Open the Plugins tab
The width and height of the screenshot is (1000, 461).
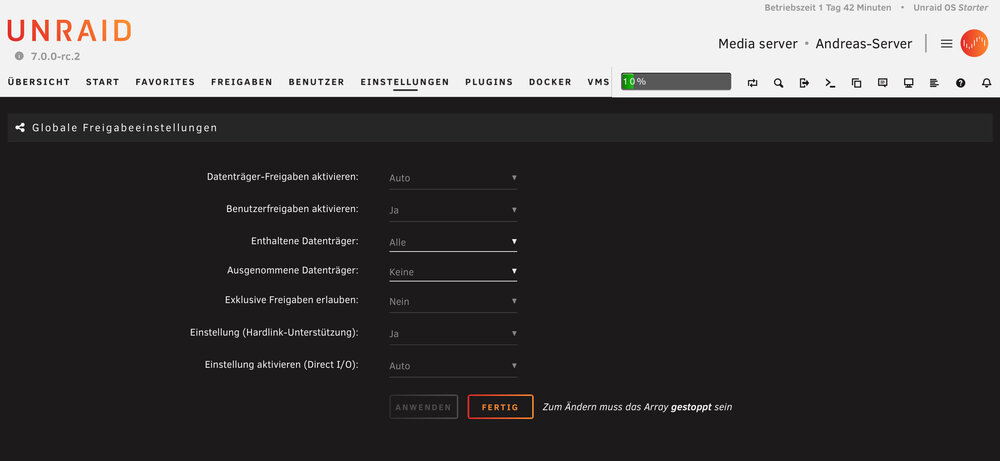pyautogui.click(x=489, y=82)
